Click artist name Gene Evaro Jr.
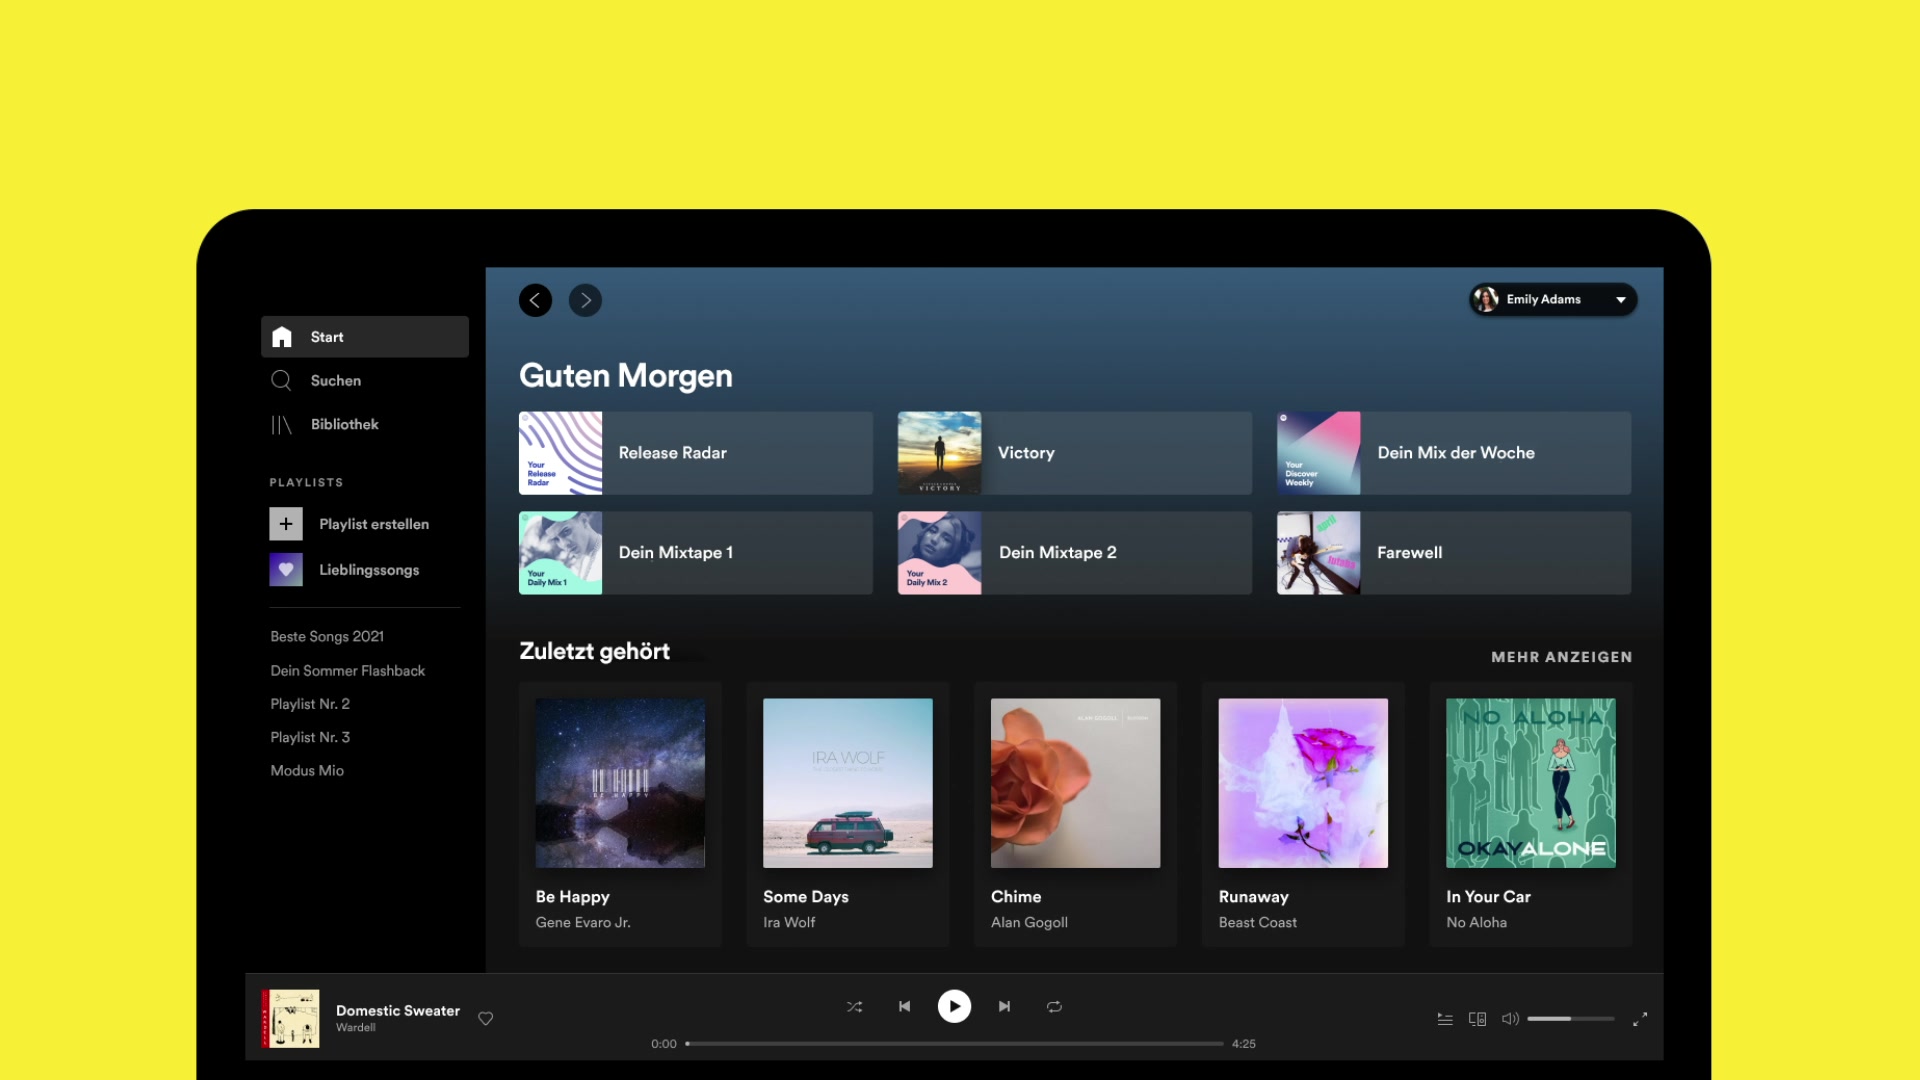Image resolution: width=1920 pixels, height=1080 pixels. [583, 923]
